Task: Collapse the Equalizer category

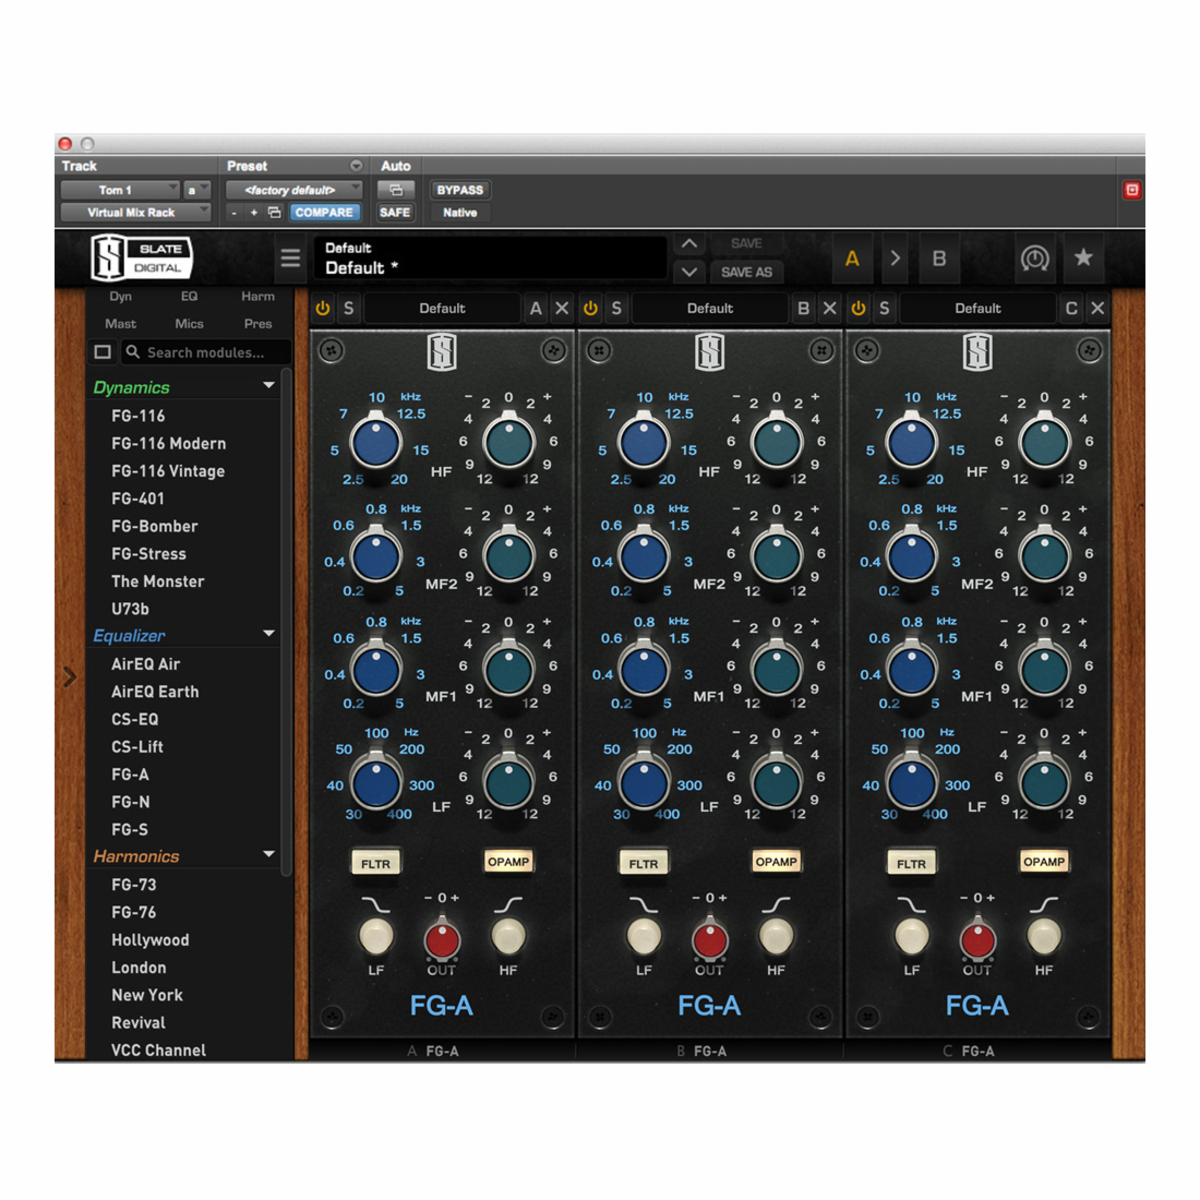Action: [268, 633]
